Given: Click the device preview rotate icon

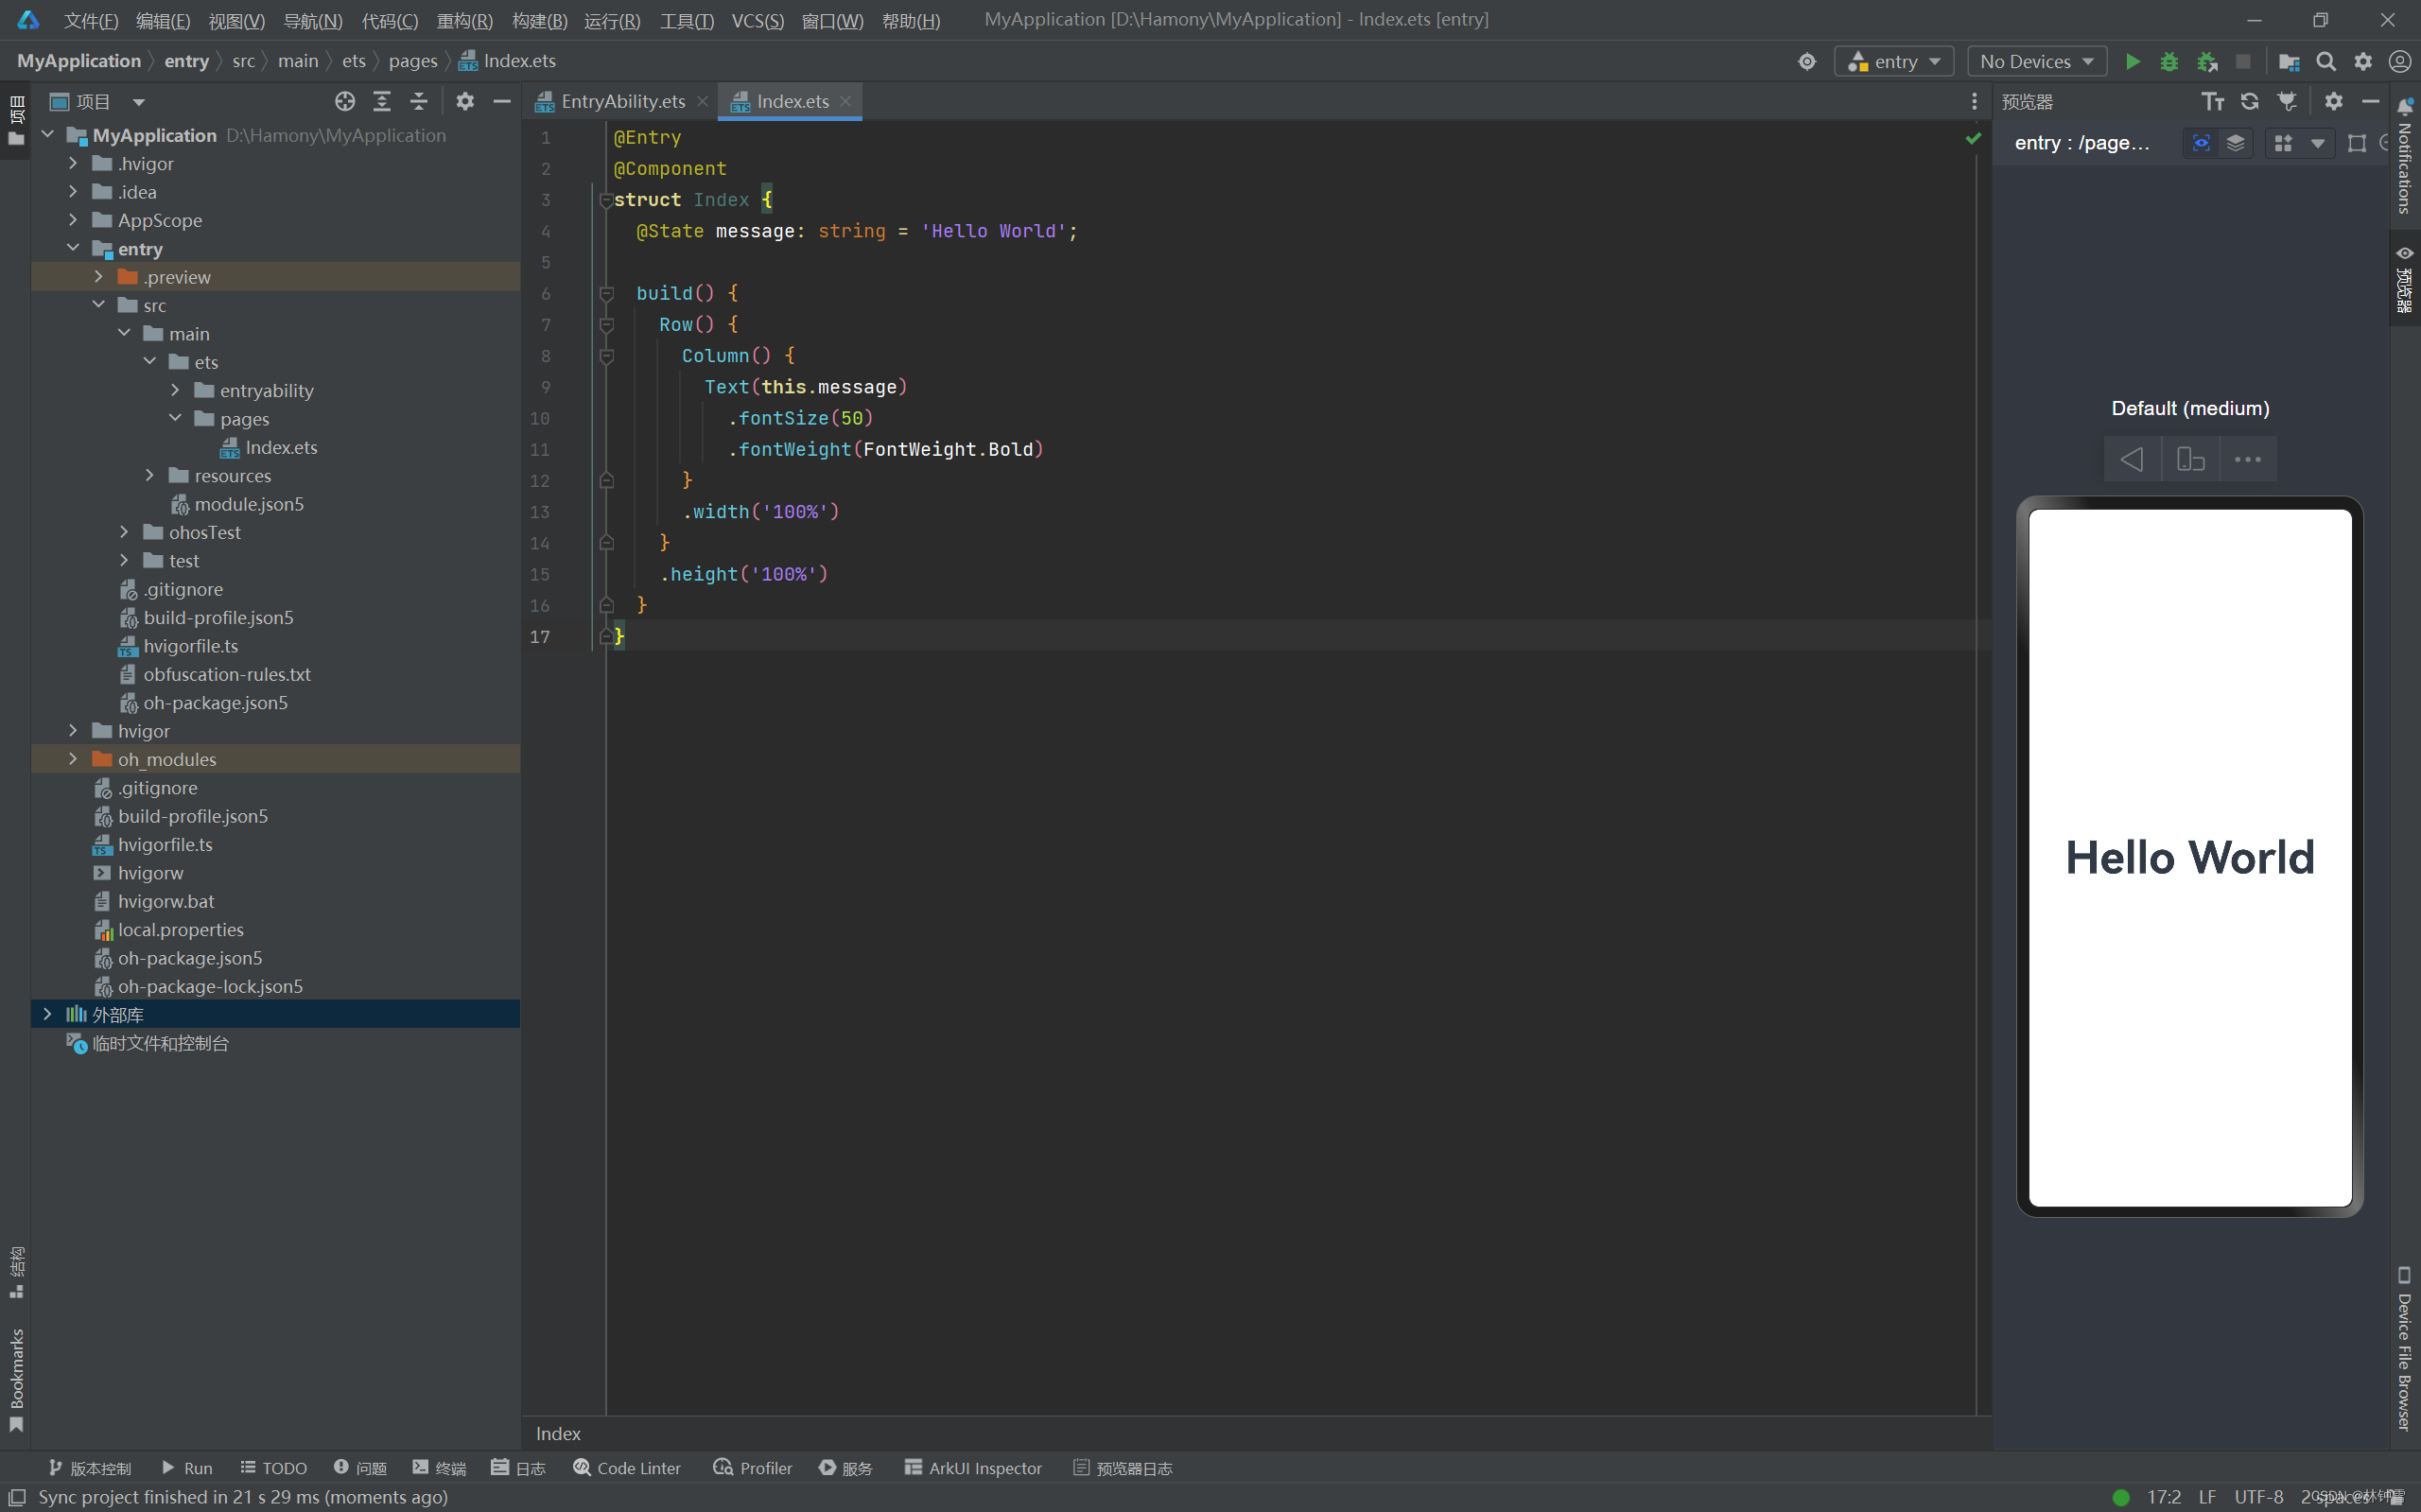Looking at the screenshot, I should [2187, 458].
